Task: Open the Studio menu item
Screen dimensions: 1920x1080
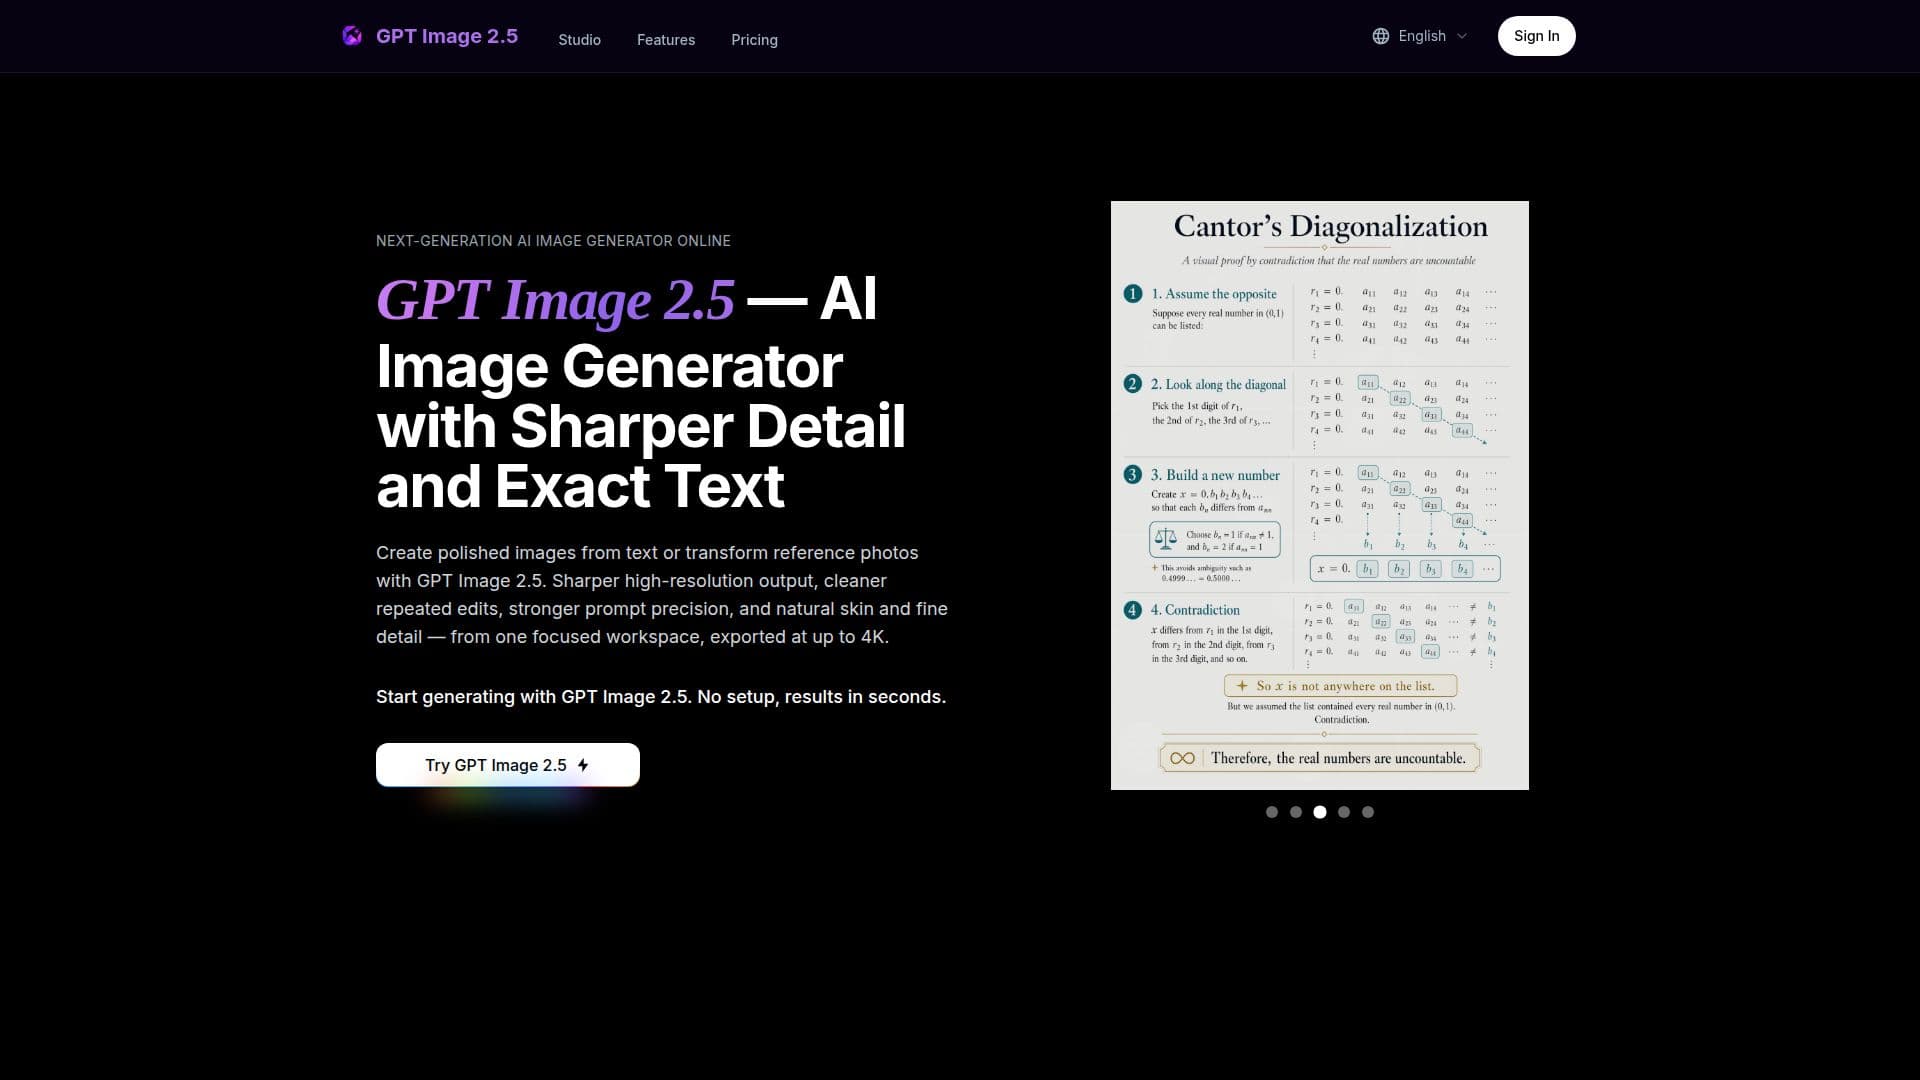Action: 579,40
